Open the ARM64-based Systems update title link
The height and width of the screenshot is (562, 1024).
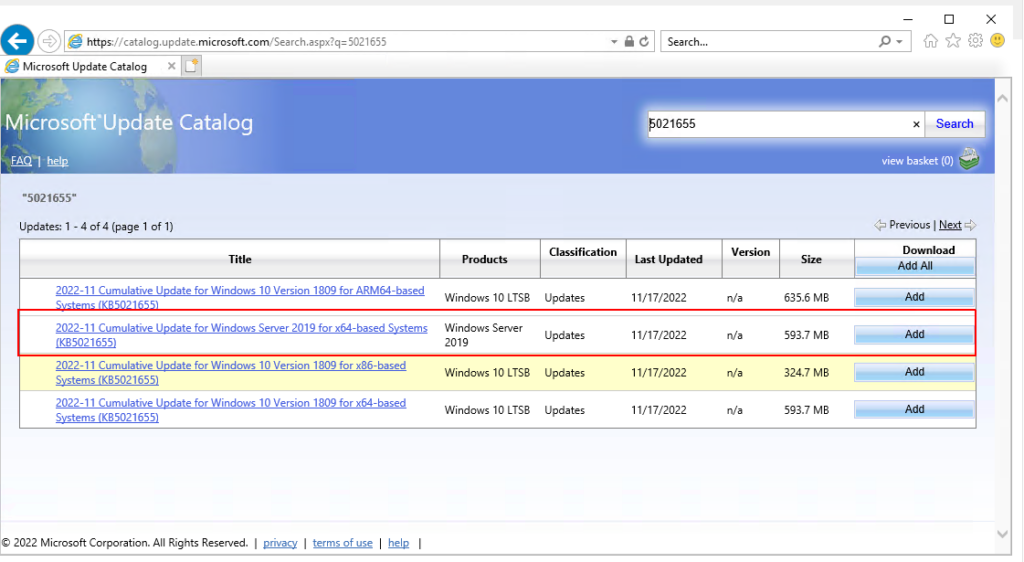click(240, 298)
